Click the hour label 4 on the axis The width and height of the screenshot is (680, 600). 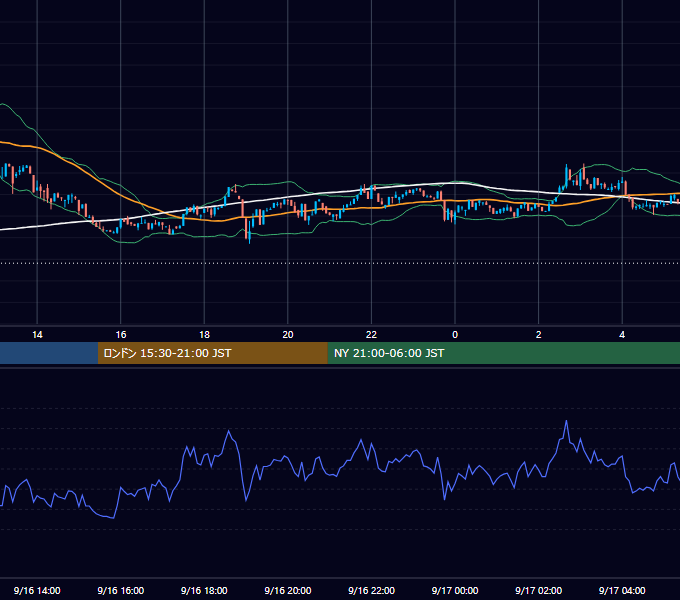tap(622, 335)
